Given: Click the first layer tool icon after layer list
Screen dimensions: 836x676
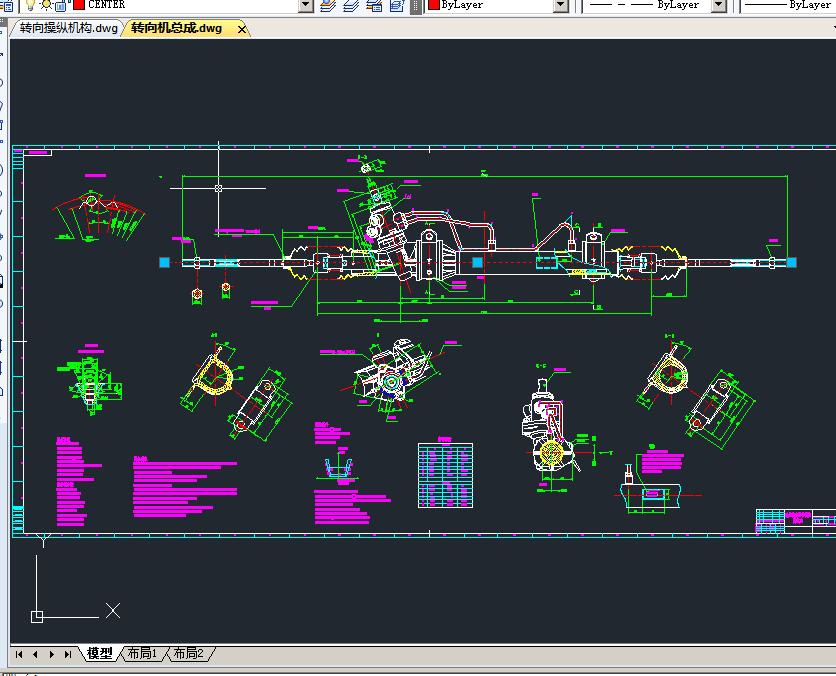Looking at the screenshot, I should tap(328, 5).
